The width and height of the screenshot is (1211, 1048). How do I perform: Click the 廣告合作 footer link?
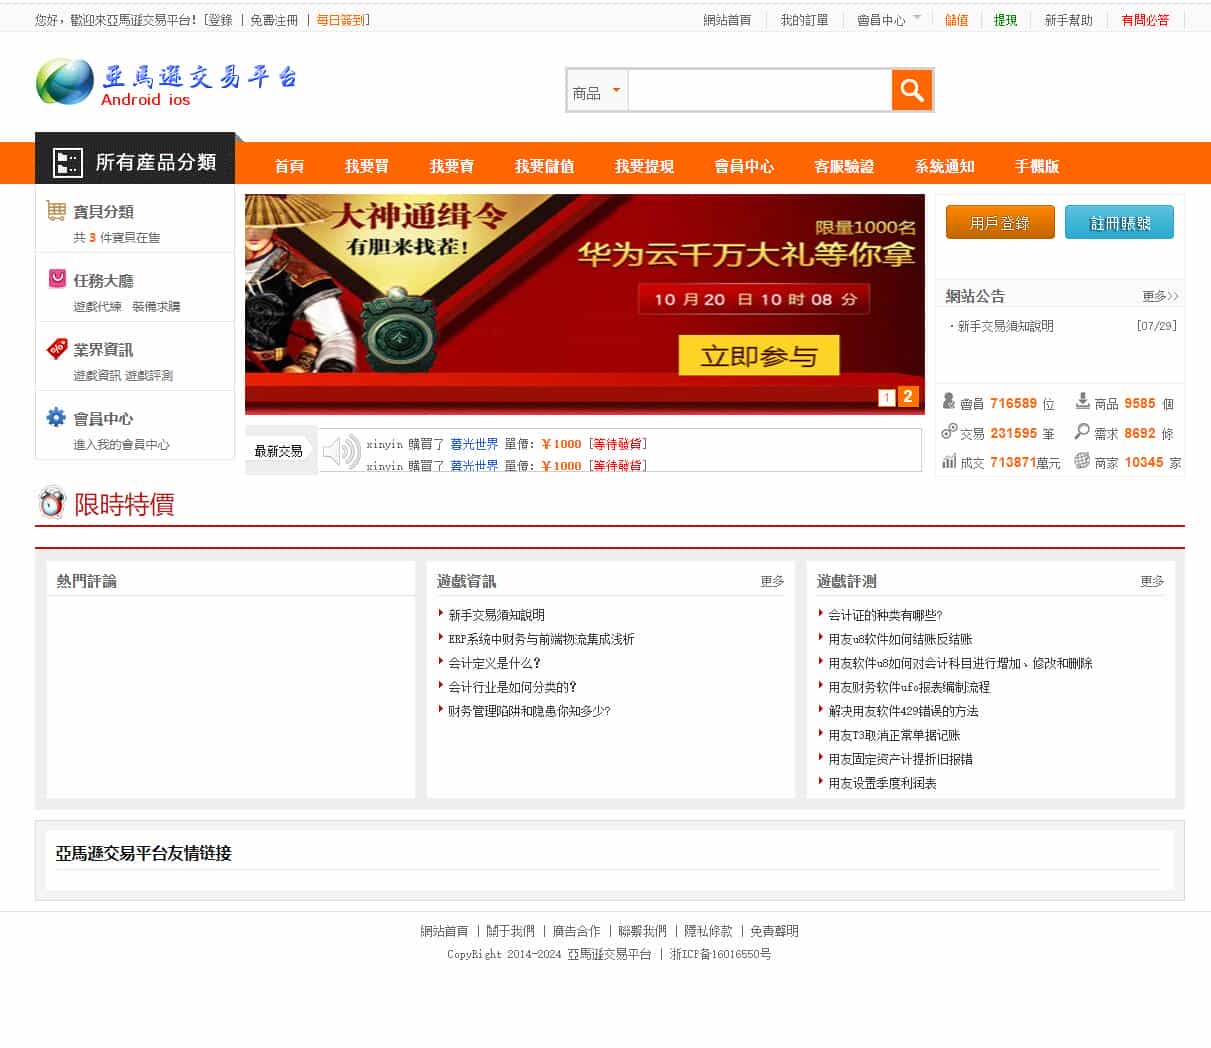[576, 931]
